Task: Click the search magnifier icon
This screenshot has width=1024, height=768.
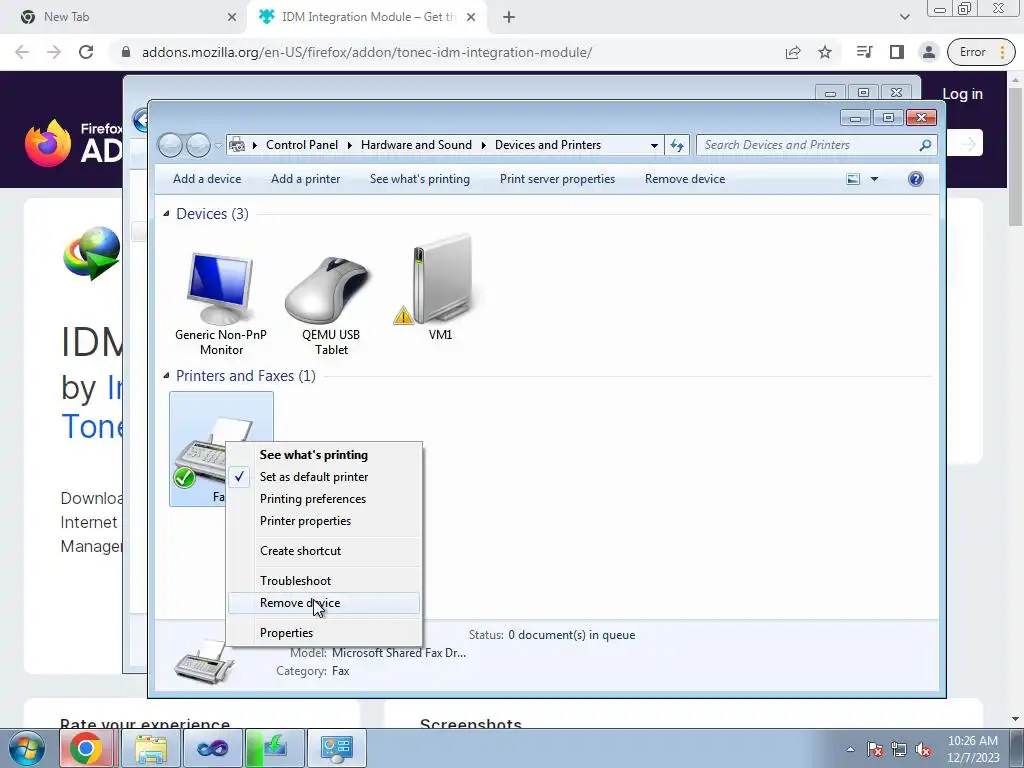Action: [x=925, y=145]
